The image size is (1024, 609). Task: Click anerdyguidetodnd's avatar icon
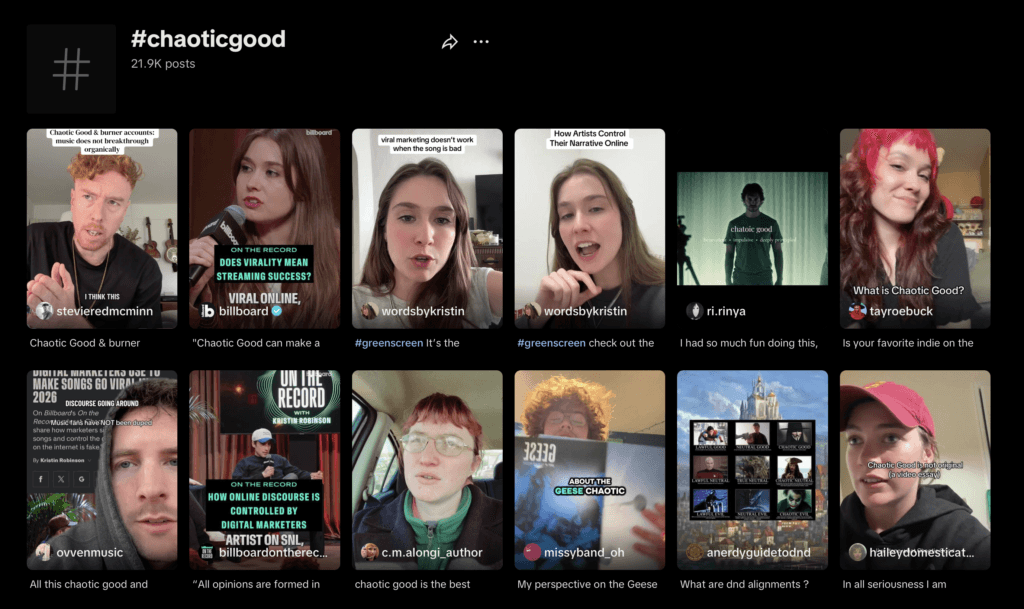[694, 552]
